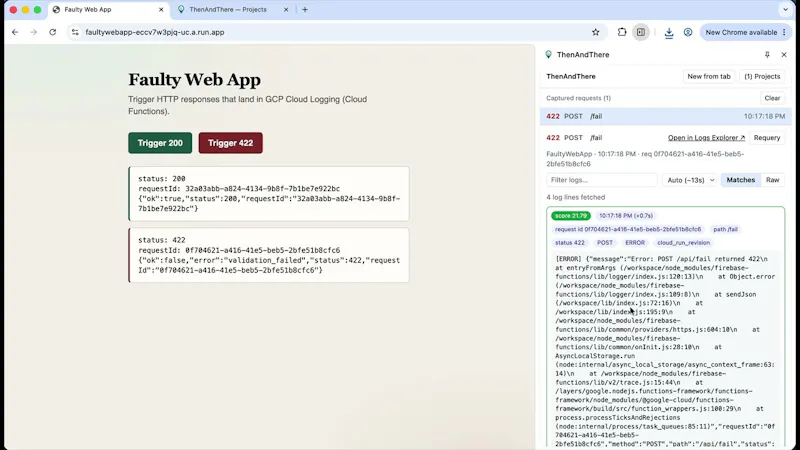The height and width of the screenshot is (450, 800).
Task: Open the Auto (~13s) time range dropdown
Action: [x=691, y=180]
